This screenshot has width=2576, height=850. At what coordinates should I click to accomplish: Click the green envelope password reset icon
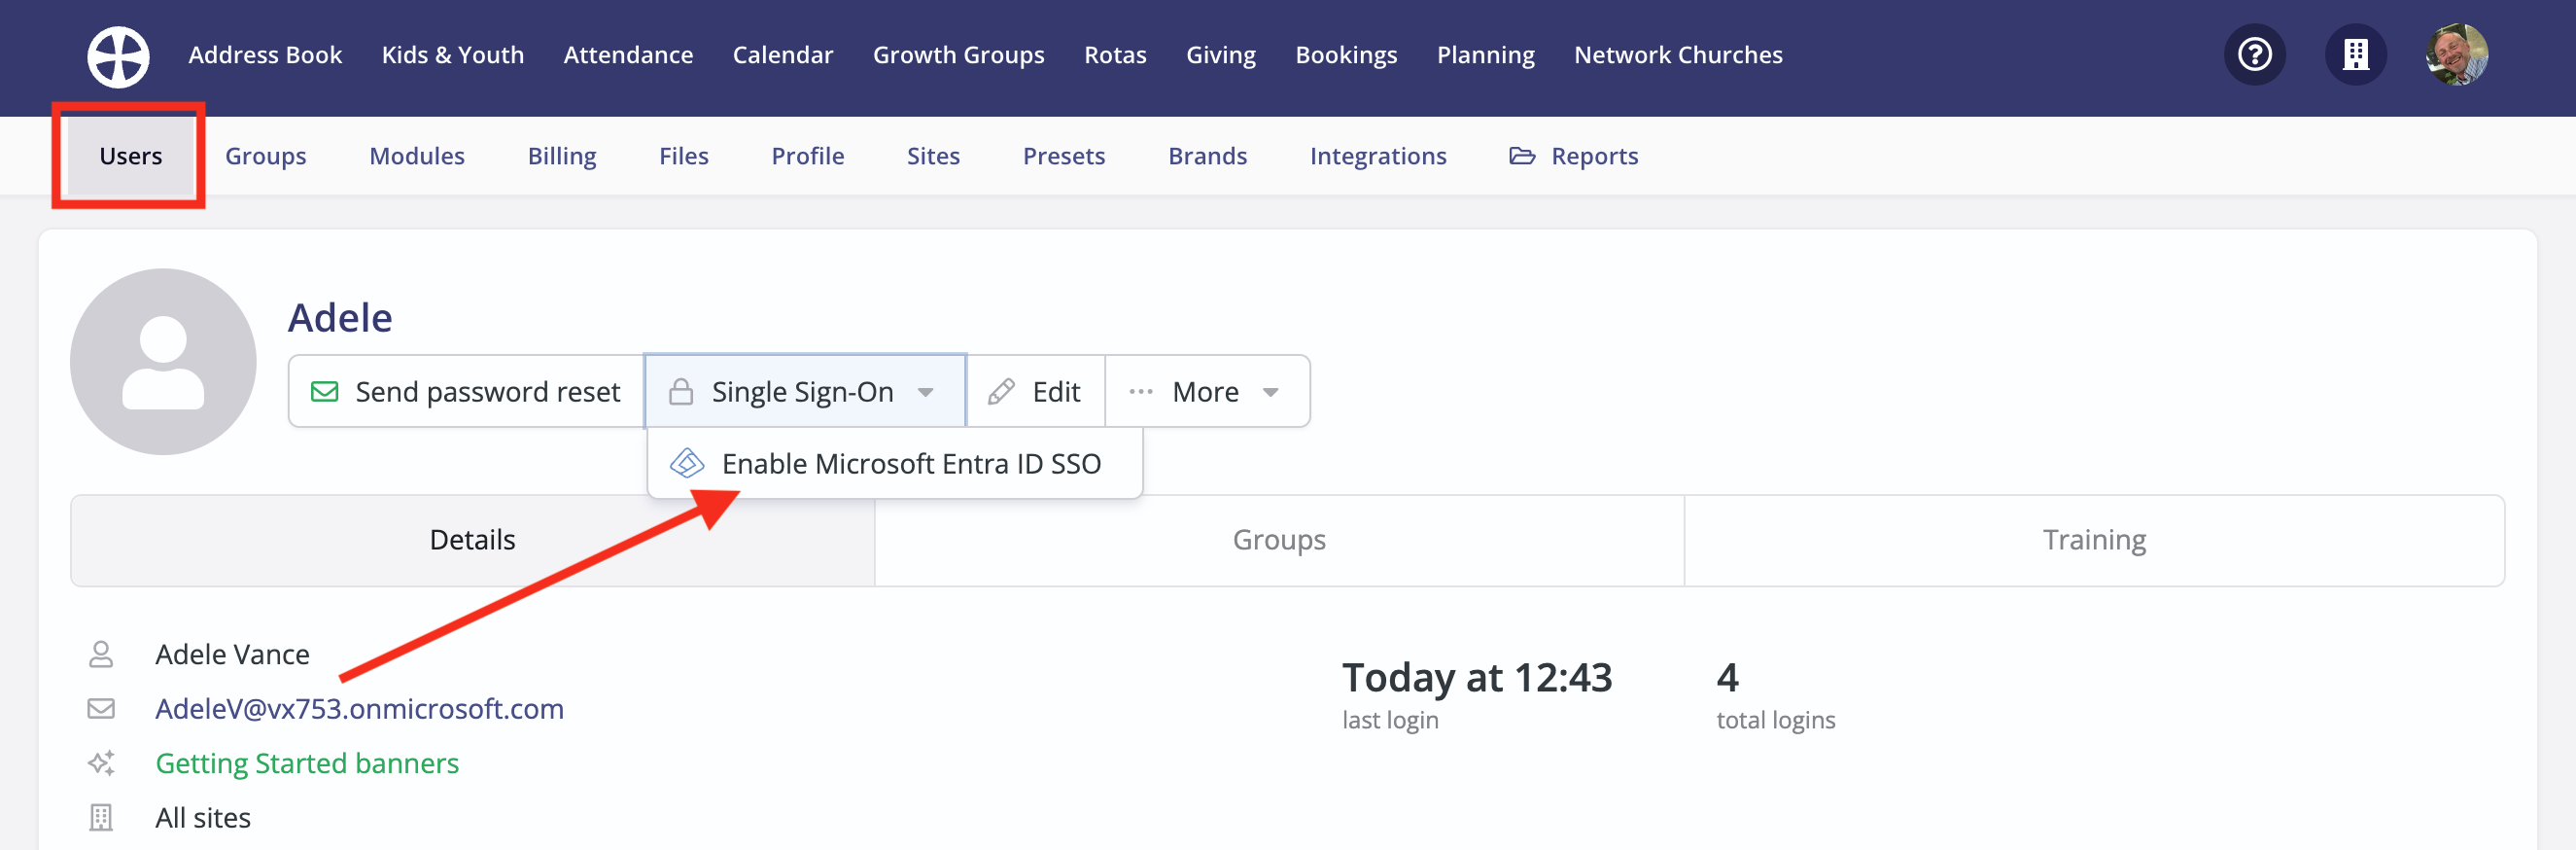(324, 391)
